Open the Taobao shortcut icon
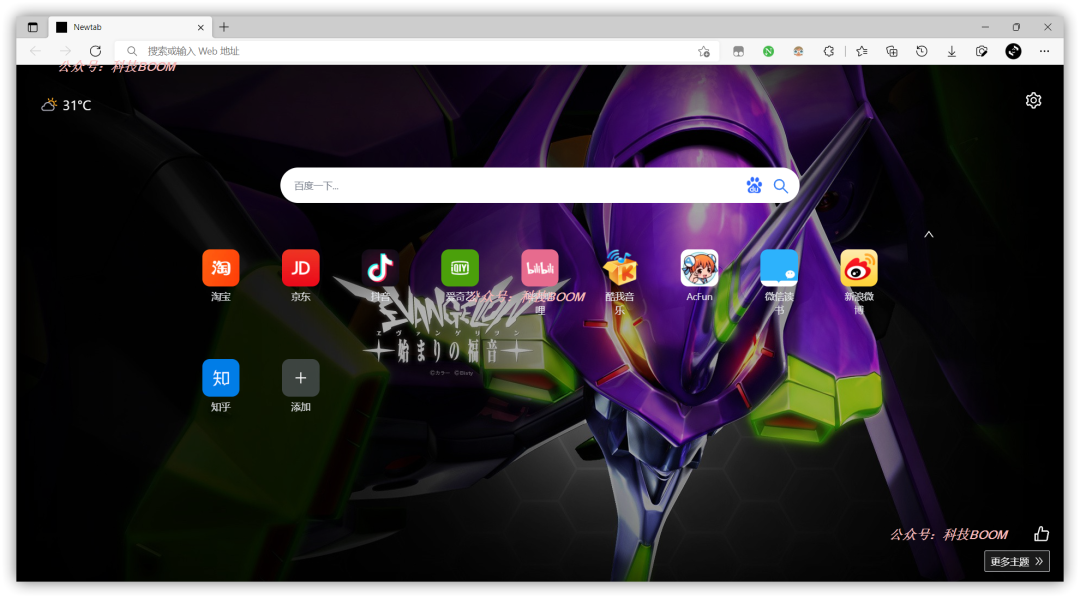This screenshot has height=598, width=1080. click(220, 268)
